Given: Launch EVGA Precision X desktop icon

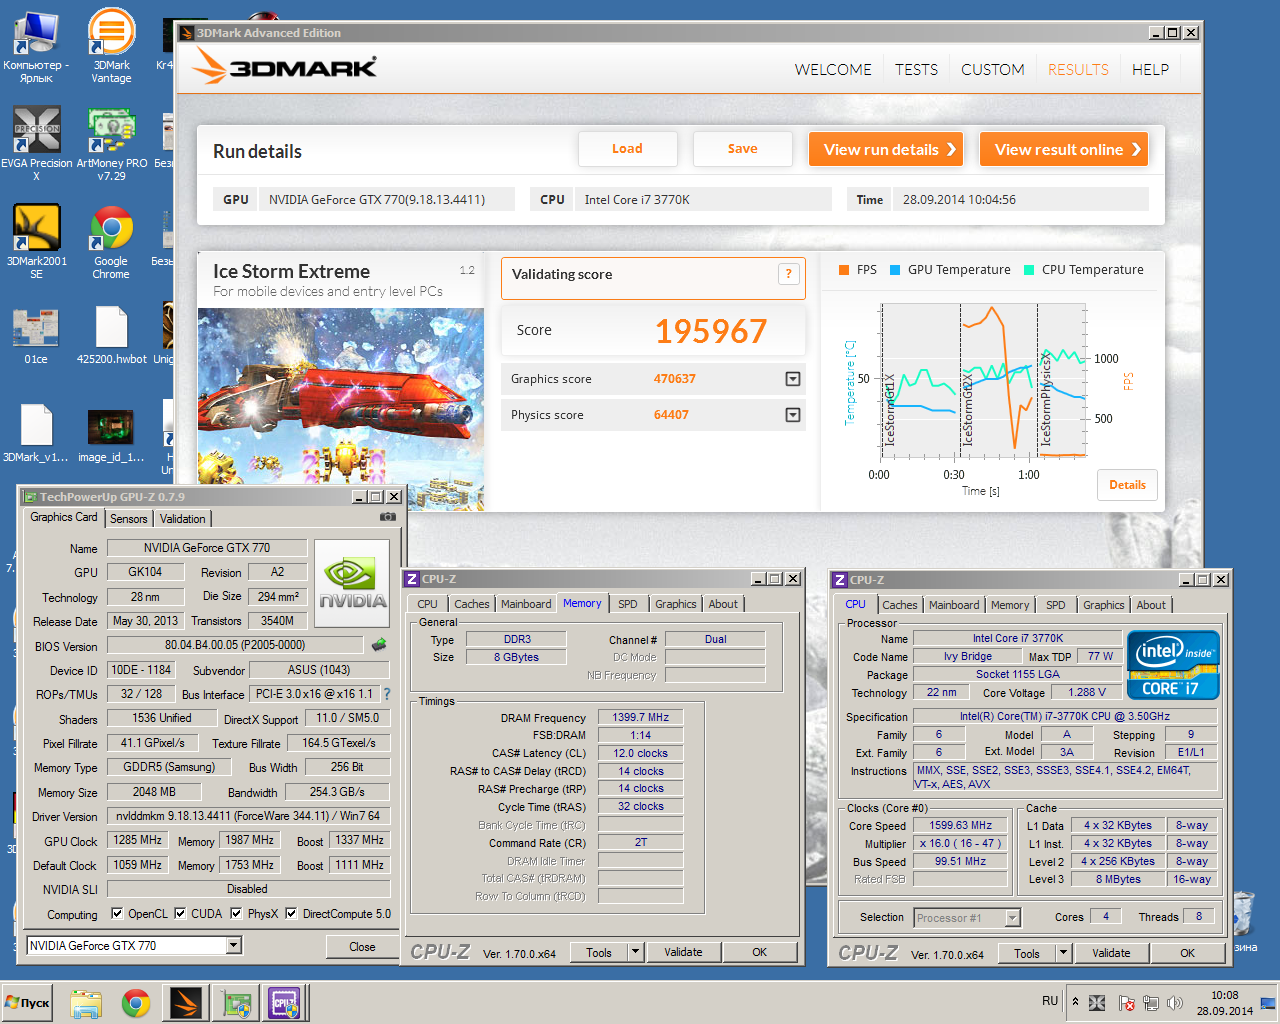Looking at the screenshot, I should tap(36, 143).
